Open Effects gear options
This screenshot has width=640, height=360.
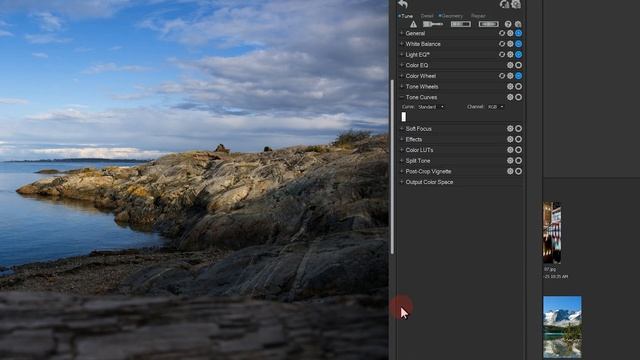pos(510,139)
